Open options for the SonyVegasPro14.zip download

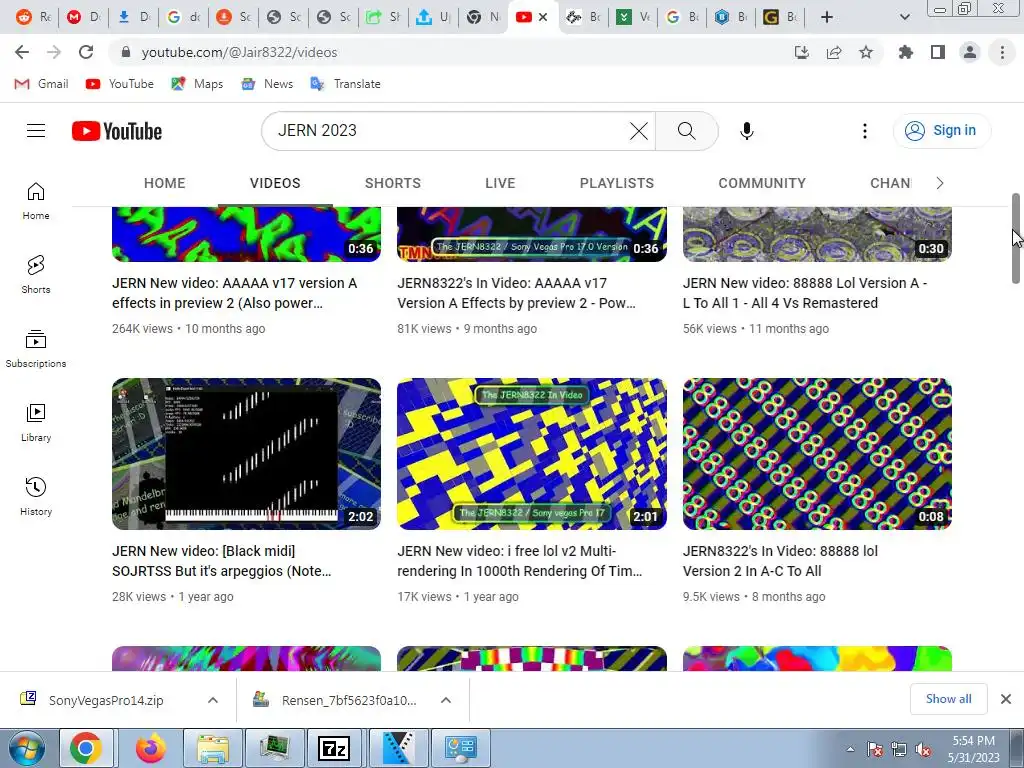click(213, 700)
